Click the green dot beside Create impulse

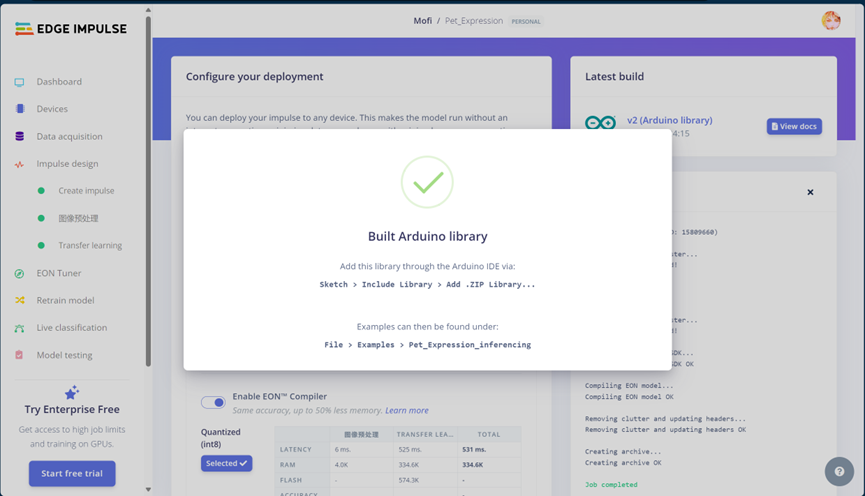[x=41, y=191]
